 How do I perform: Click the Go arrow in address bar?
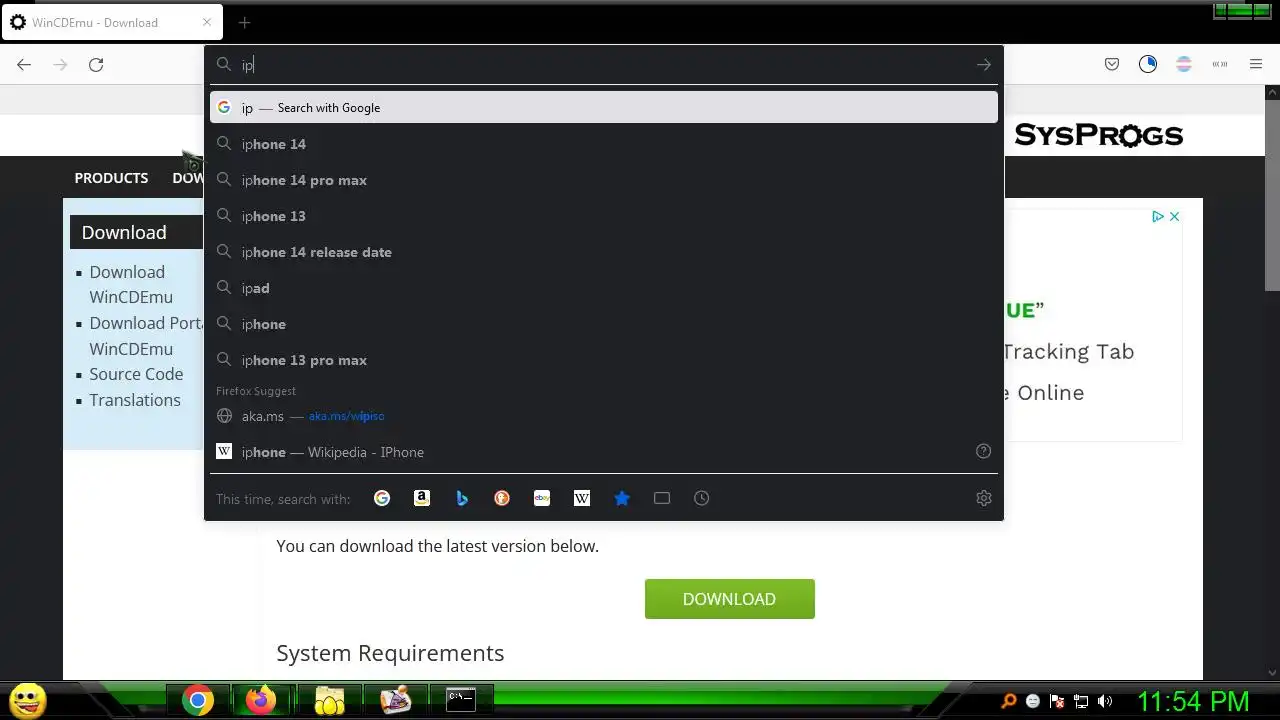984,65
